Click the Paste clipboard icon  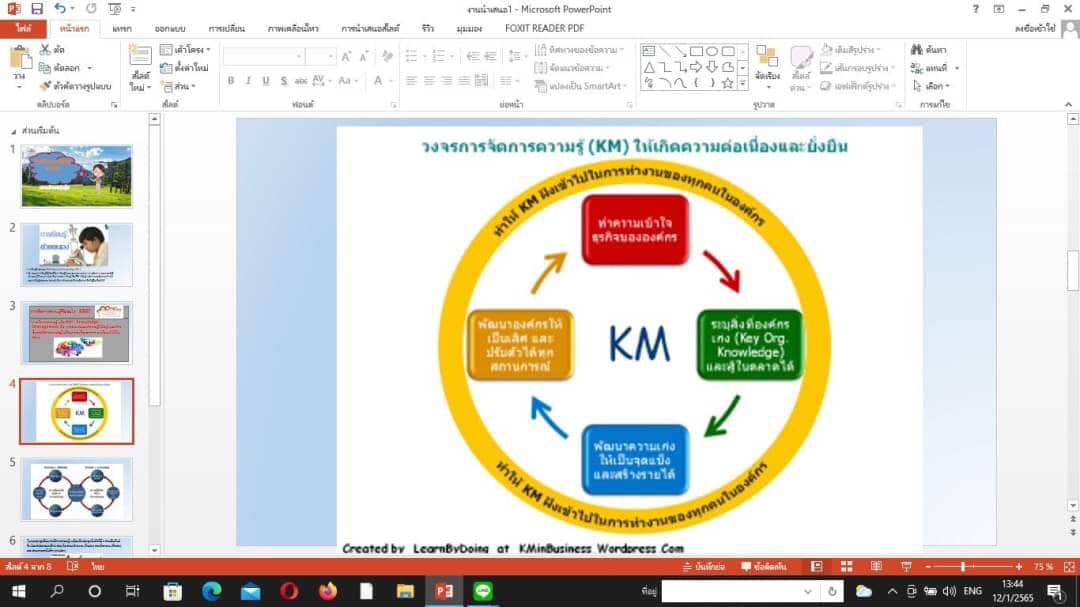[x=19, y=59]
